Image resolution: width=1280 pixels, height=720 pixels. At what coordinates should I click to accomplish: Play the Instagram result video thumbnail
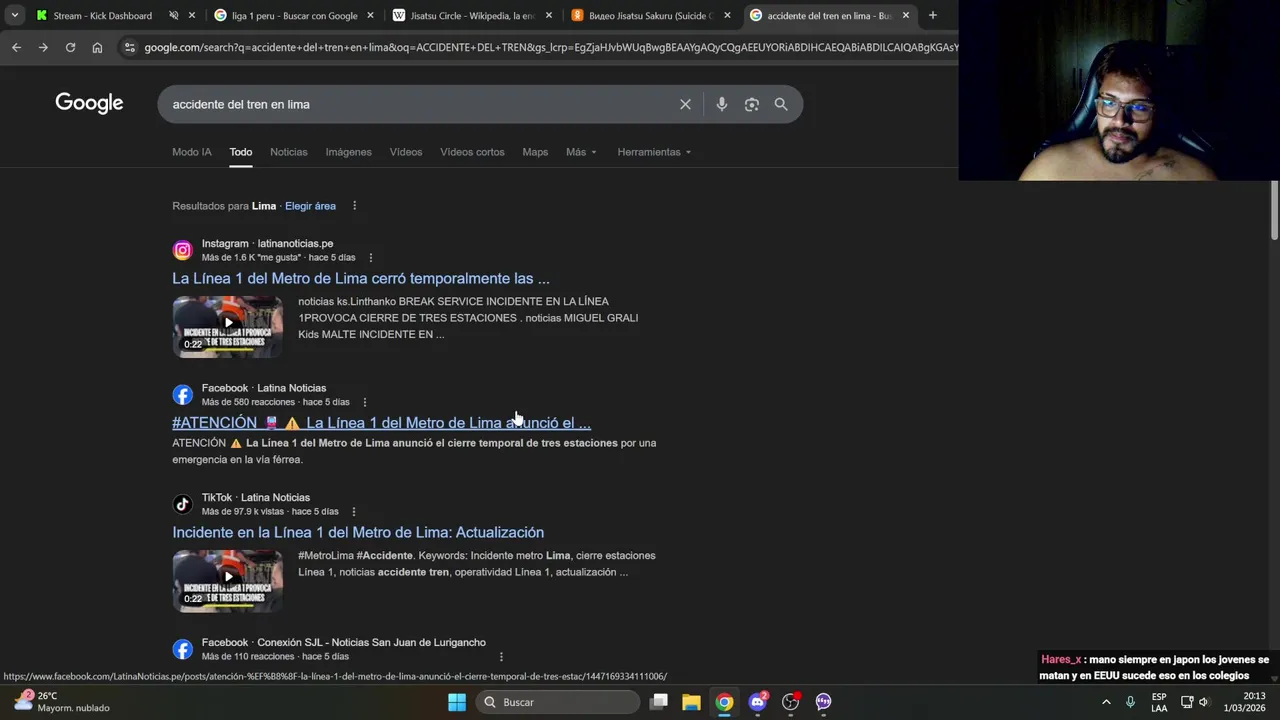(228, 326)
